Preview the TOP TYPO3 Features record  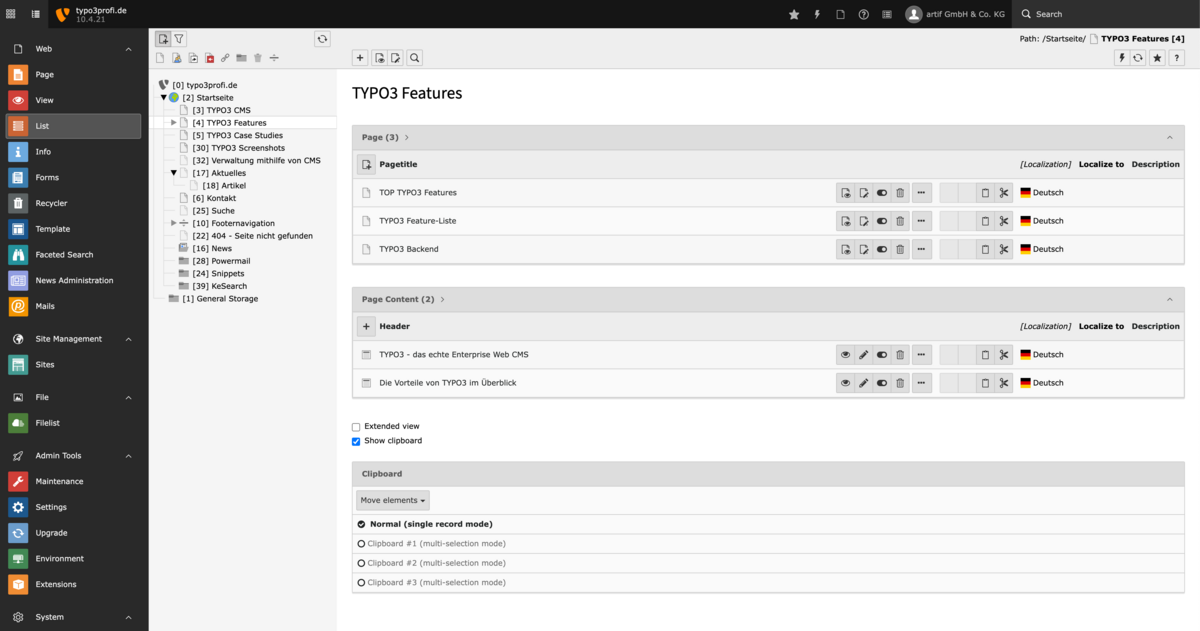pos(843,192)
